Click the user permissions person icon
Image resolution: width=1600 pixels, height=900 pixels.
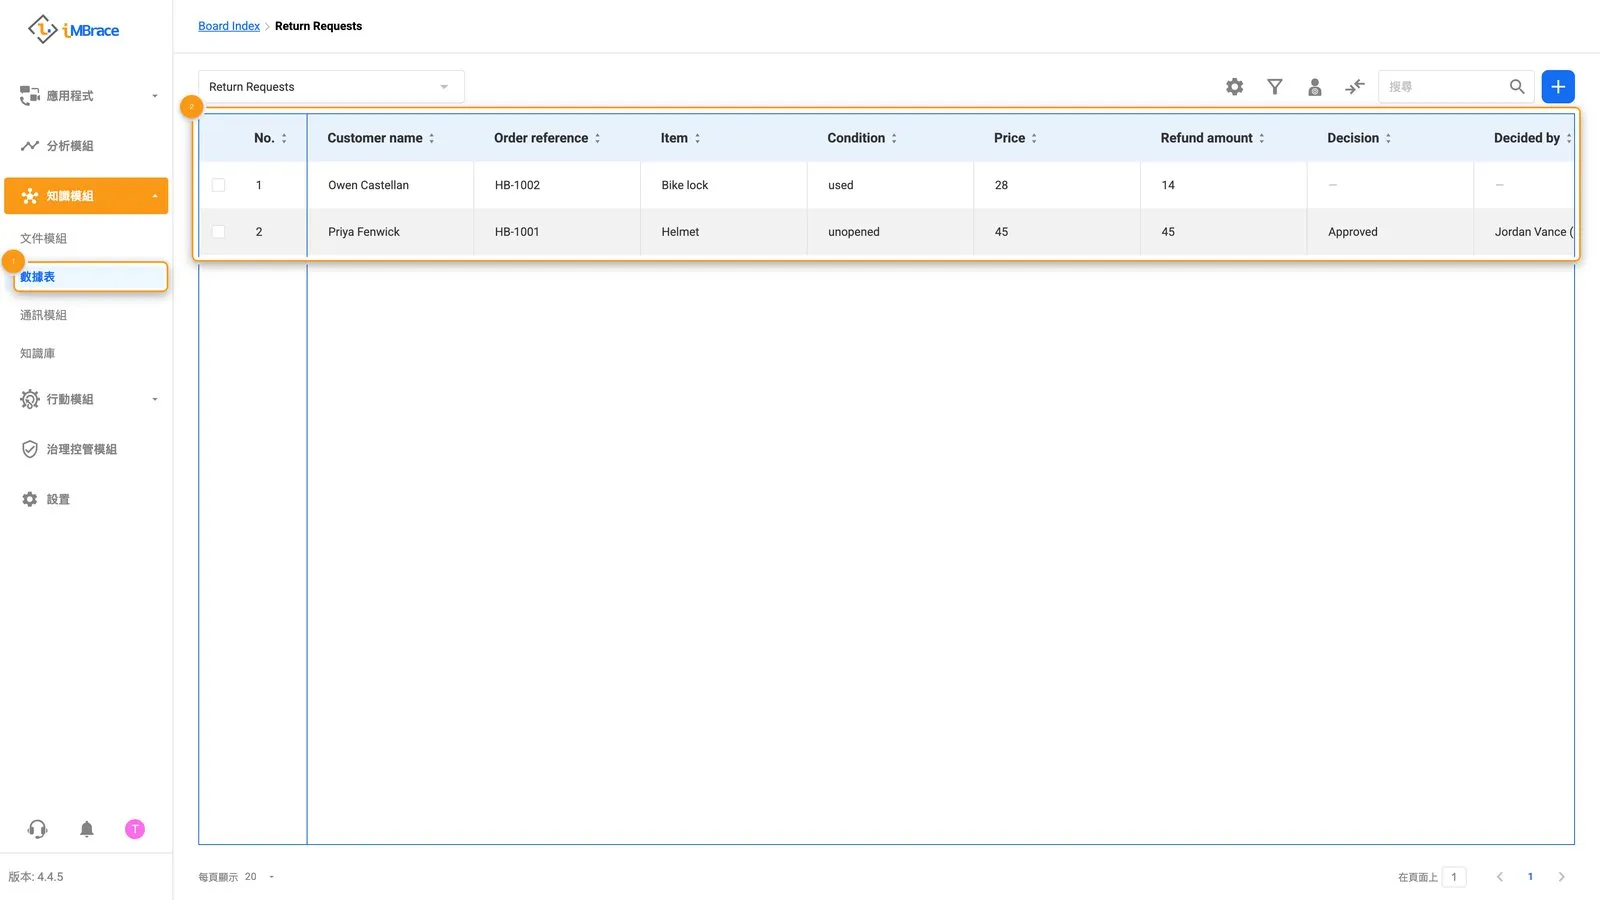[1315, 87]
